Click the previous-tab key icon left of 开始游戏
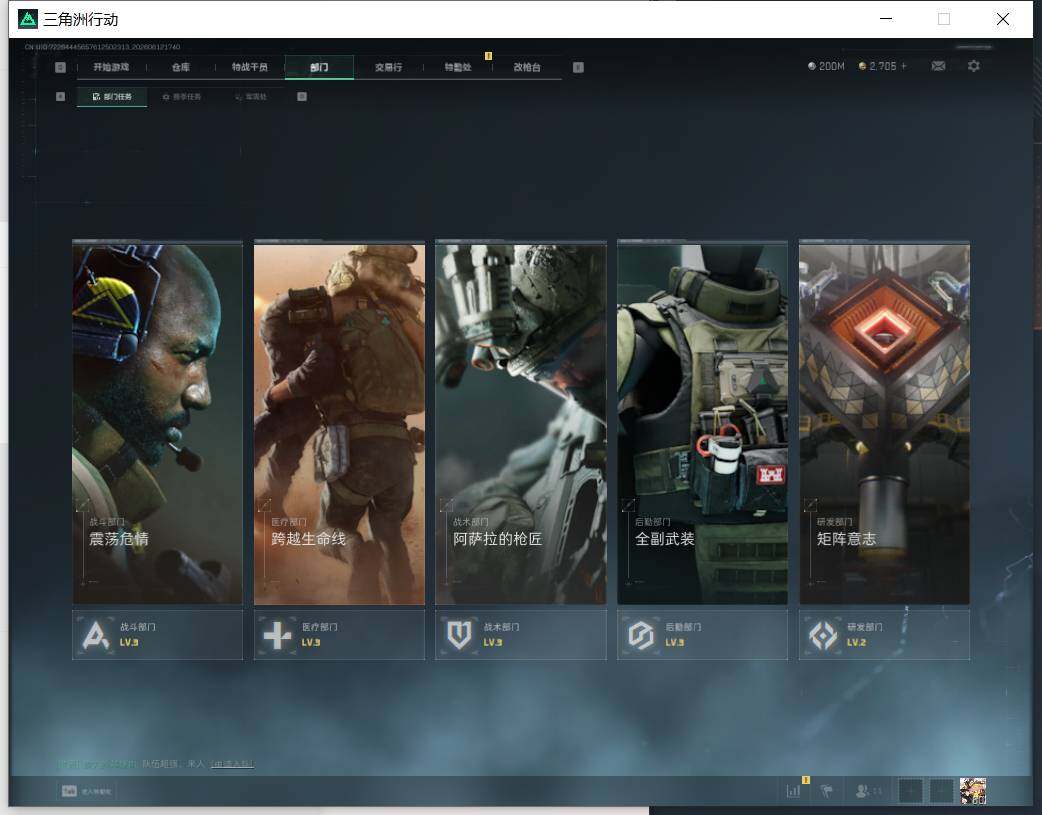The image size is (1042, 815). pos(60,67)
